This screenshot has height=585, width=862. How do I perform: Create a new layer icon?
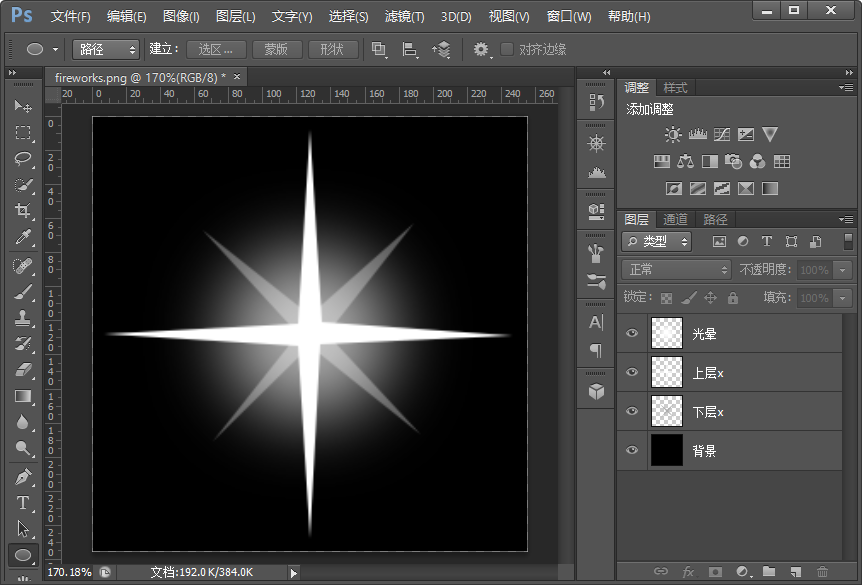coord(795,572)
